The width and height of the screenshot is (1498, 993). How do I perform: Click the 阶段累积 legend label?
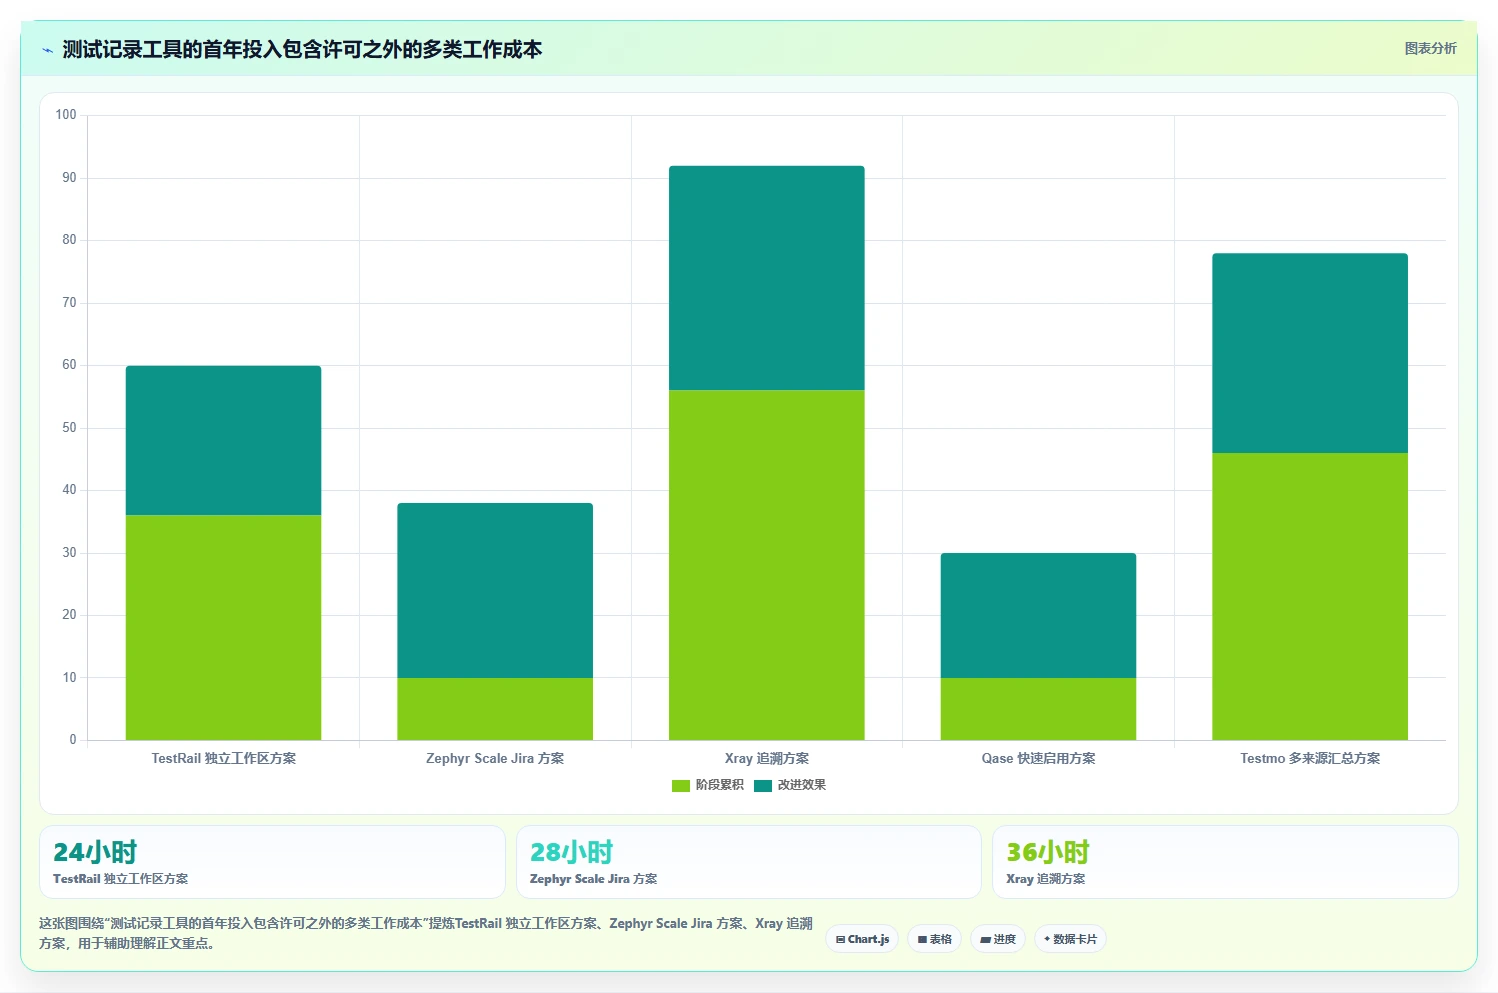(720, 785)
